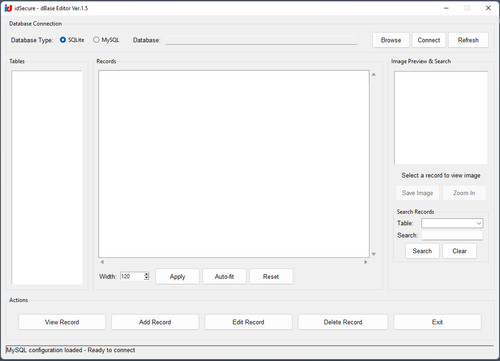Screen dimensions: 500x361
Task: Click the Add Record button
Action: [x=155, y=322]
